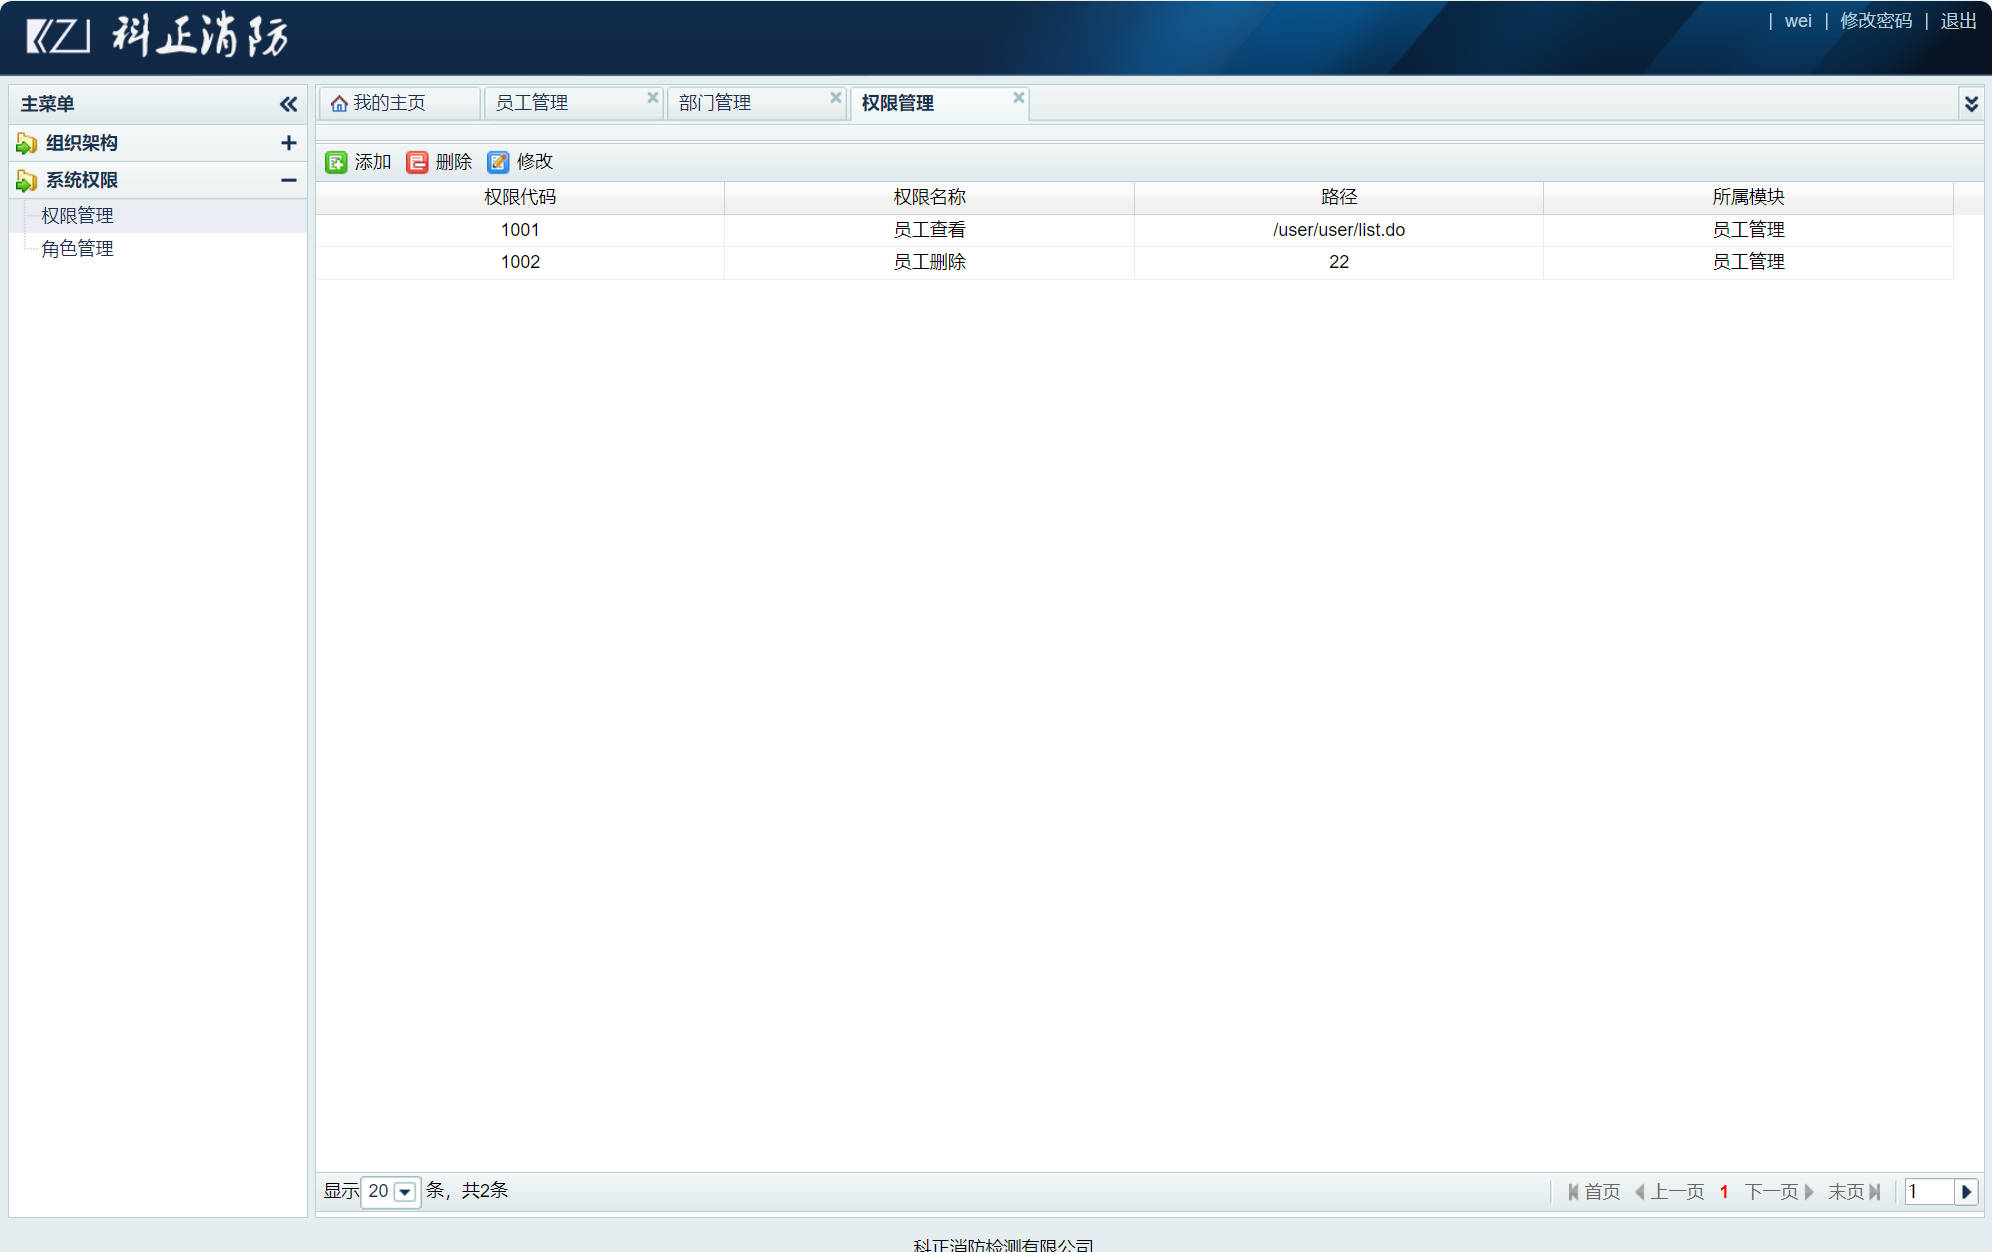Expand 组织架构 section with plus sign
The height and width of the screenshot is (1252, 1992).
[x=288, y=143]
